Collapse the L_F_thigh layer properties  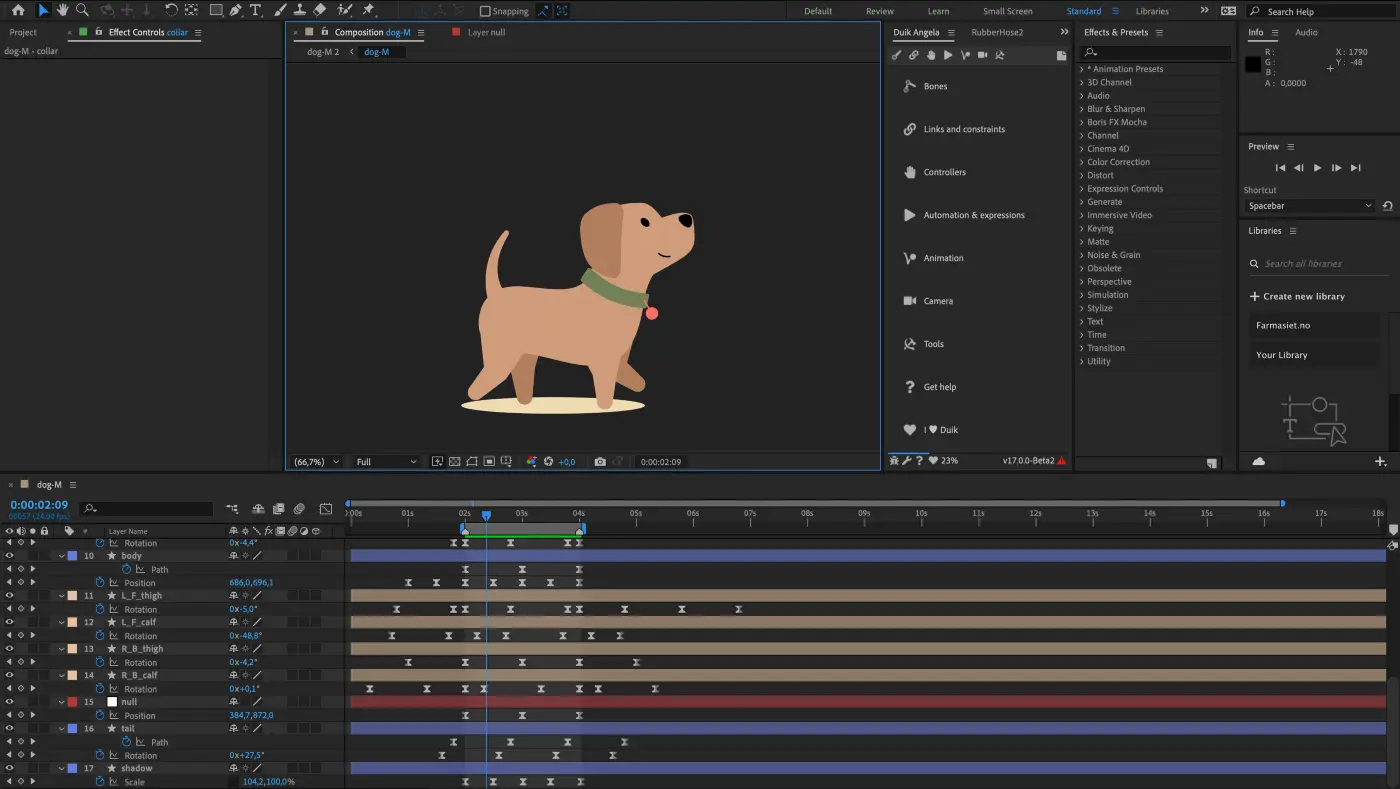click(61, 596)
